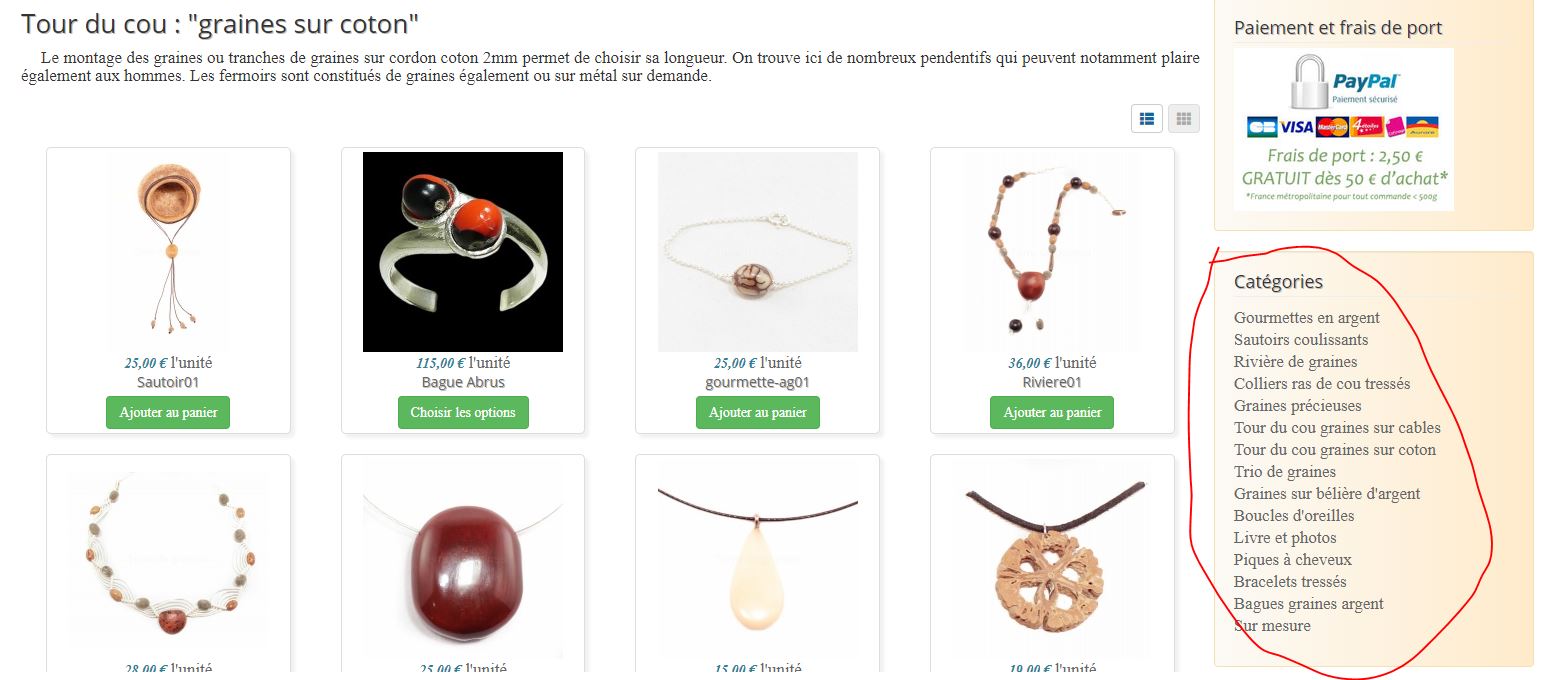Choose options for Bague Abrus

pos(463,412)
